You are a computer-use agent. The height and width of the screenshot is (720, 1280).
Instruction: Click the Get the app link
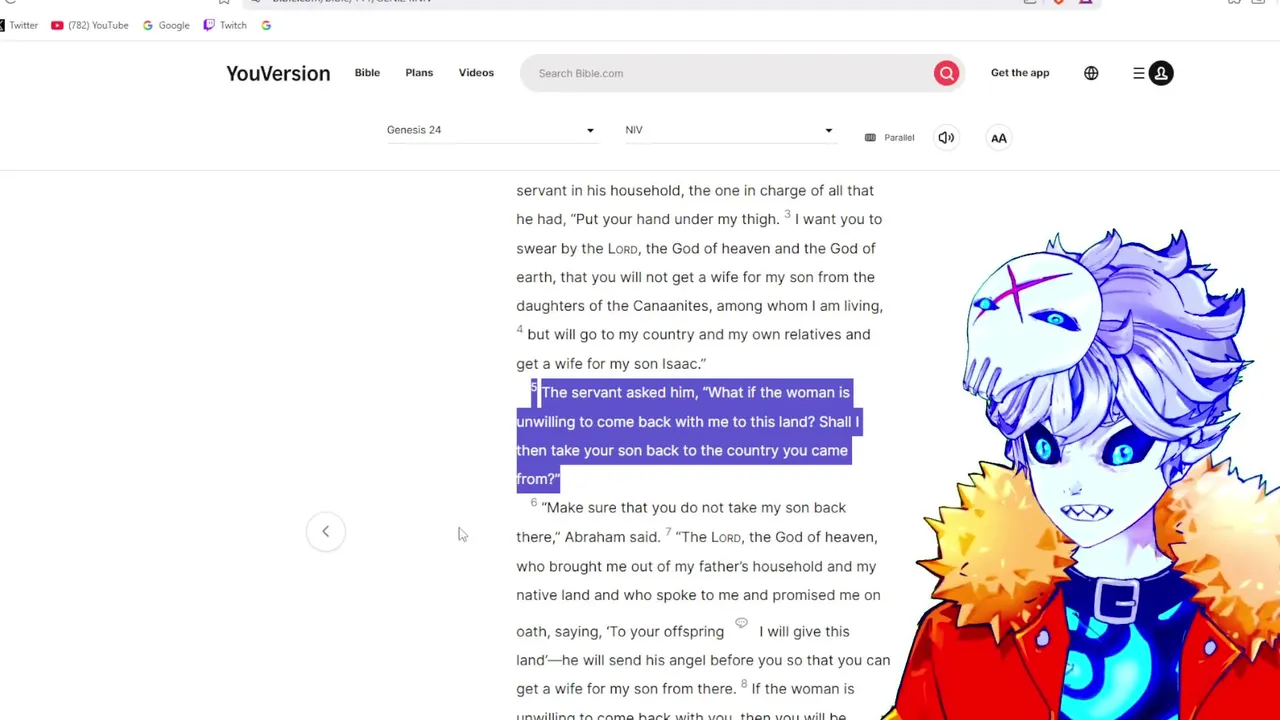(x=1020, y=73)
